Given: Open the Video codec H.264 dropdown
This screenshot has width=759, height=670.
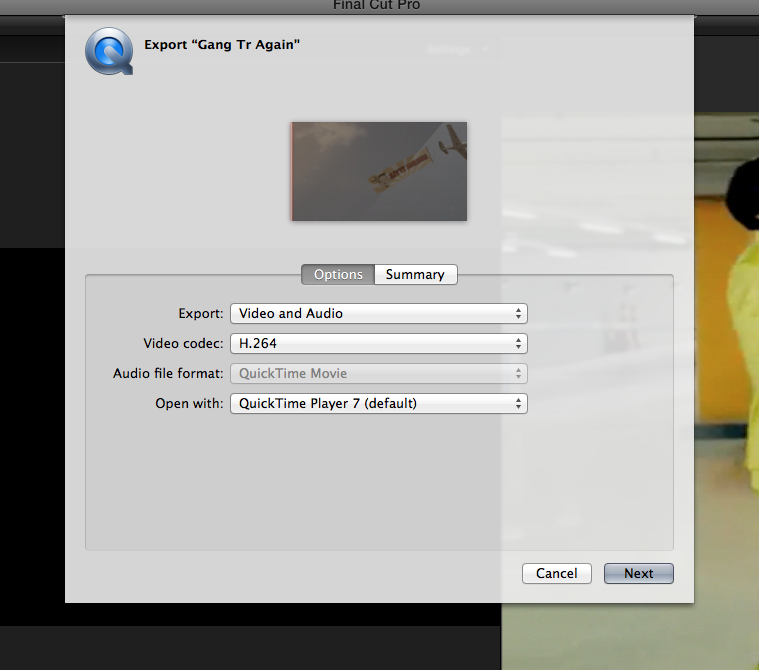Looking at the screenshot, I should pyautogui.click(x=379, y=344).
